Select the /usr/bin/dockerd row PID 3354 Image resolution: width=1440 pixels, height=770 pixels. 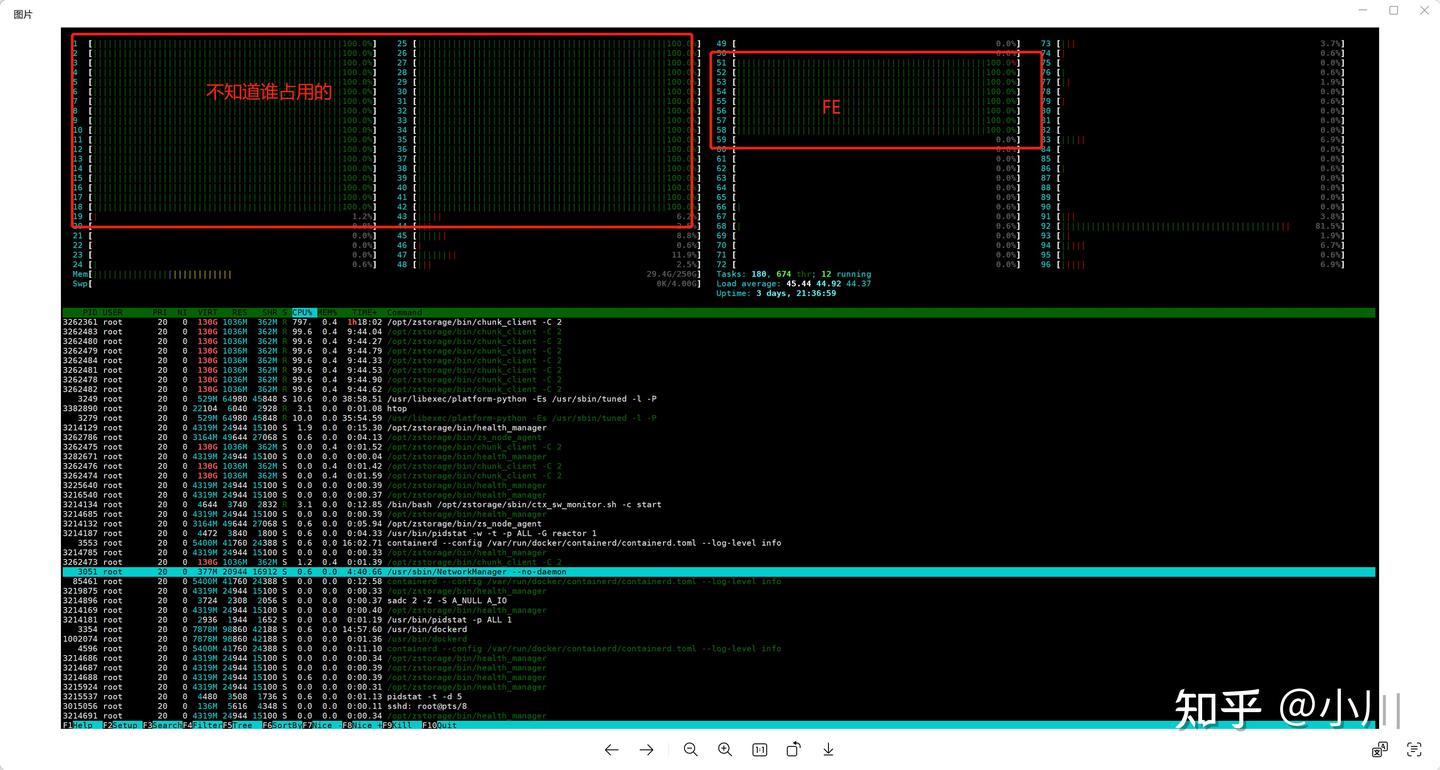click(x=718, y=629)
